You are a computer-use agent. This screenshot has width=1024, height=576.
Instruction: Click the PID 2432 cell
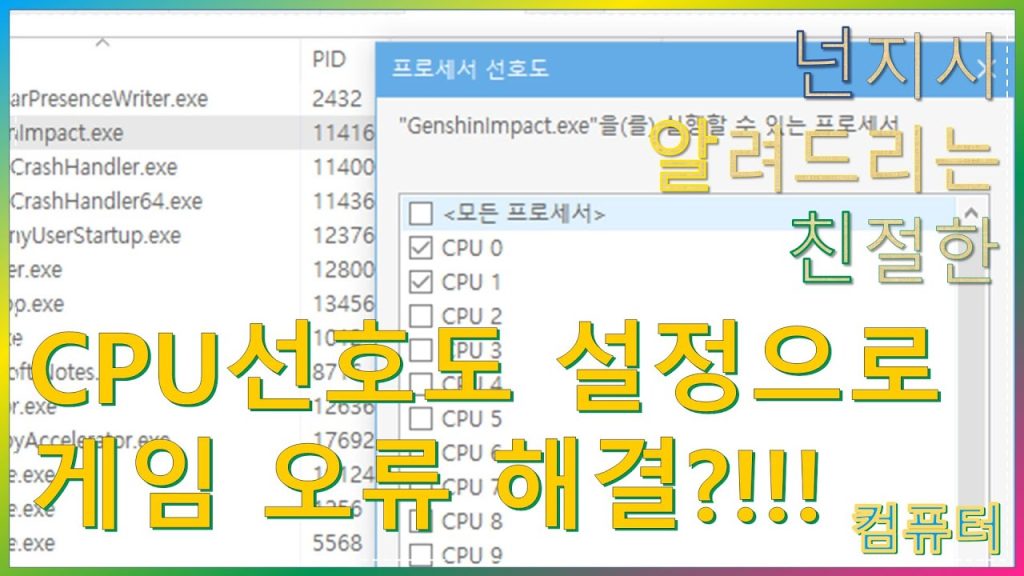[335, 98]
